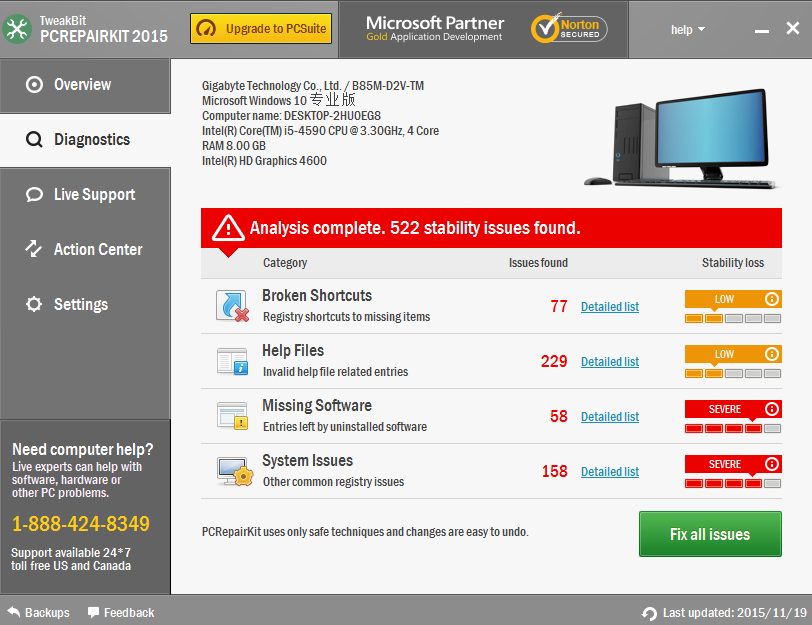Screen dimensions: 812x625
Task: Click the 77 issues count for Broken Shortcuts
Action: pyautogui.click(x=559, y=307)
